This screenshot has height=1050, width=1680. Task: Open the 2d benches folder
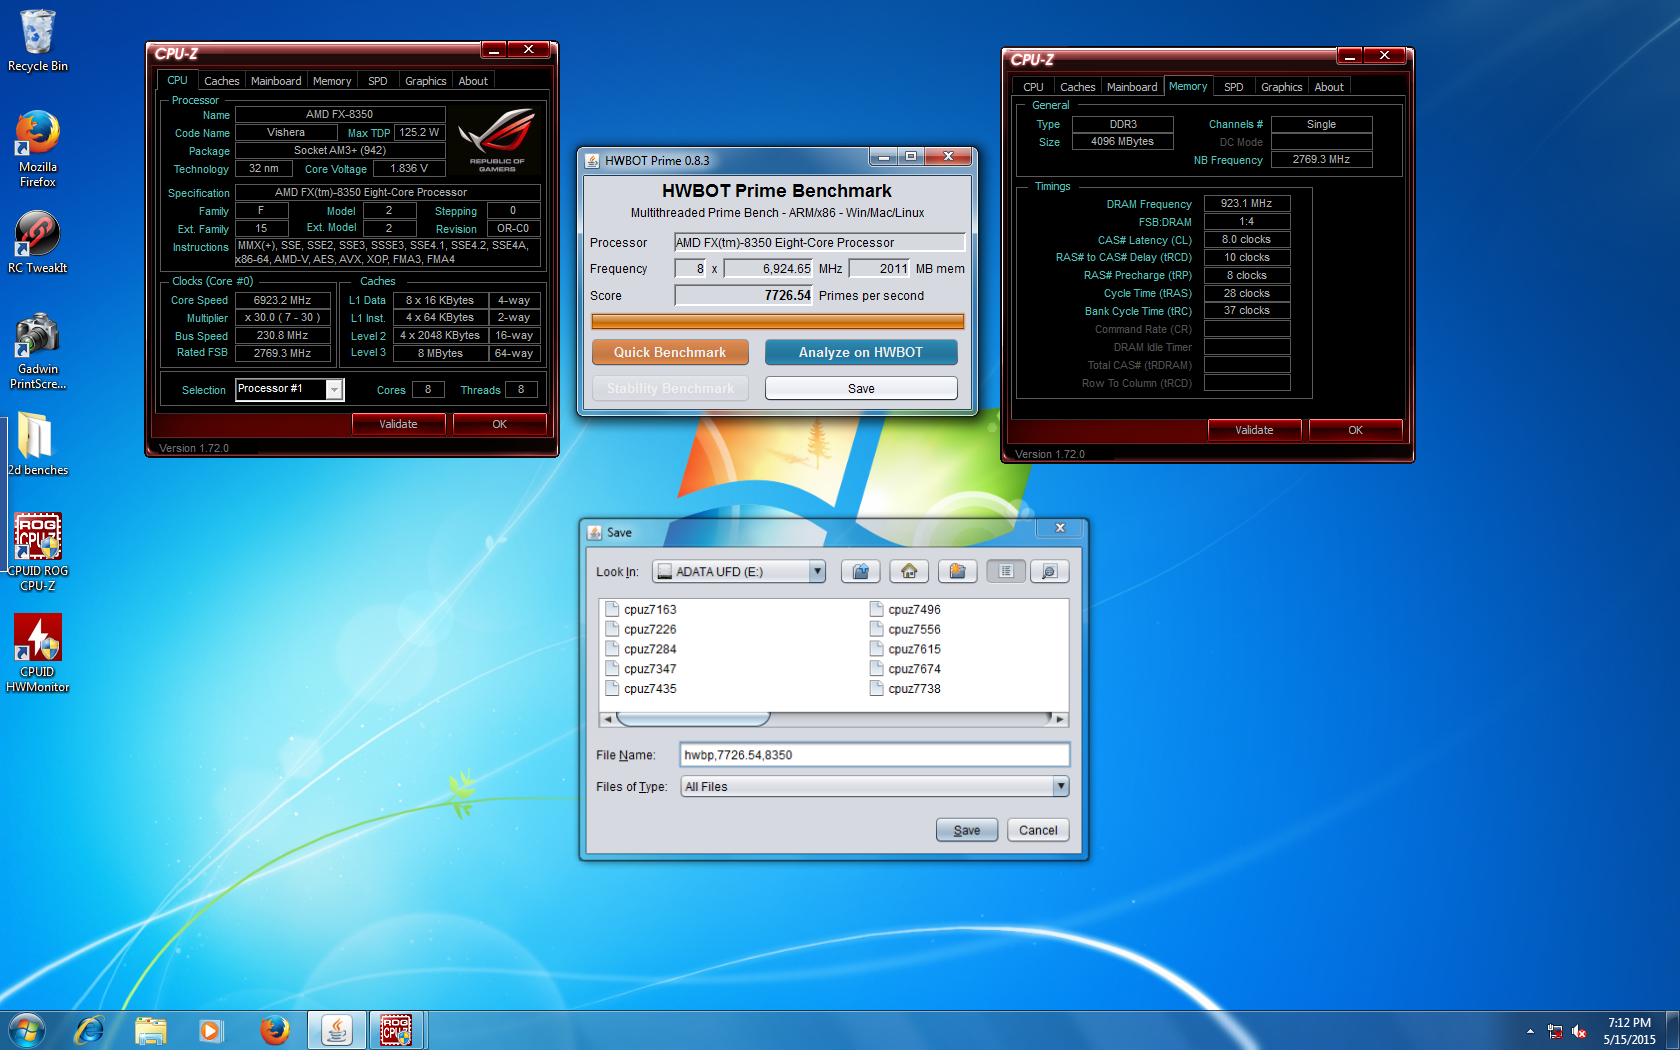click(x=38, y=444)
